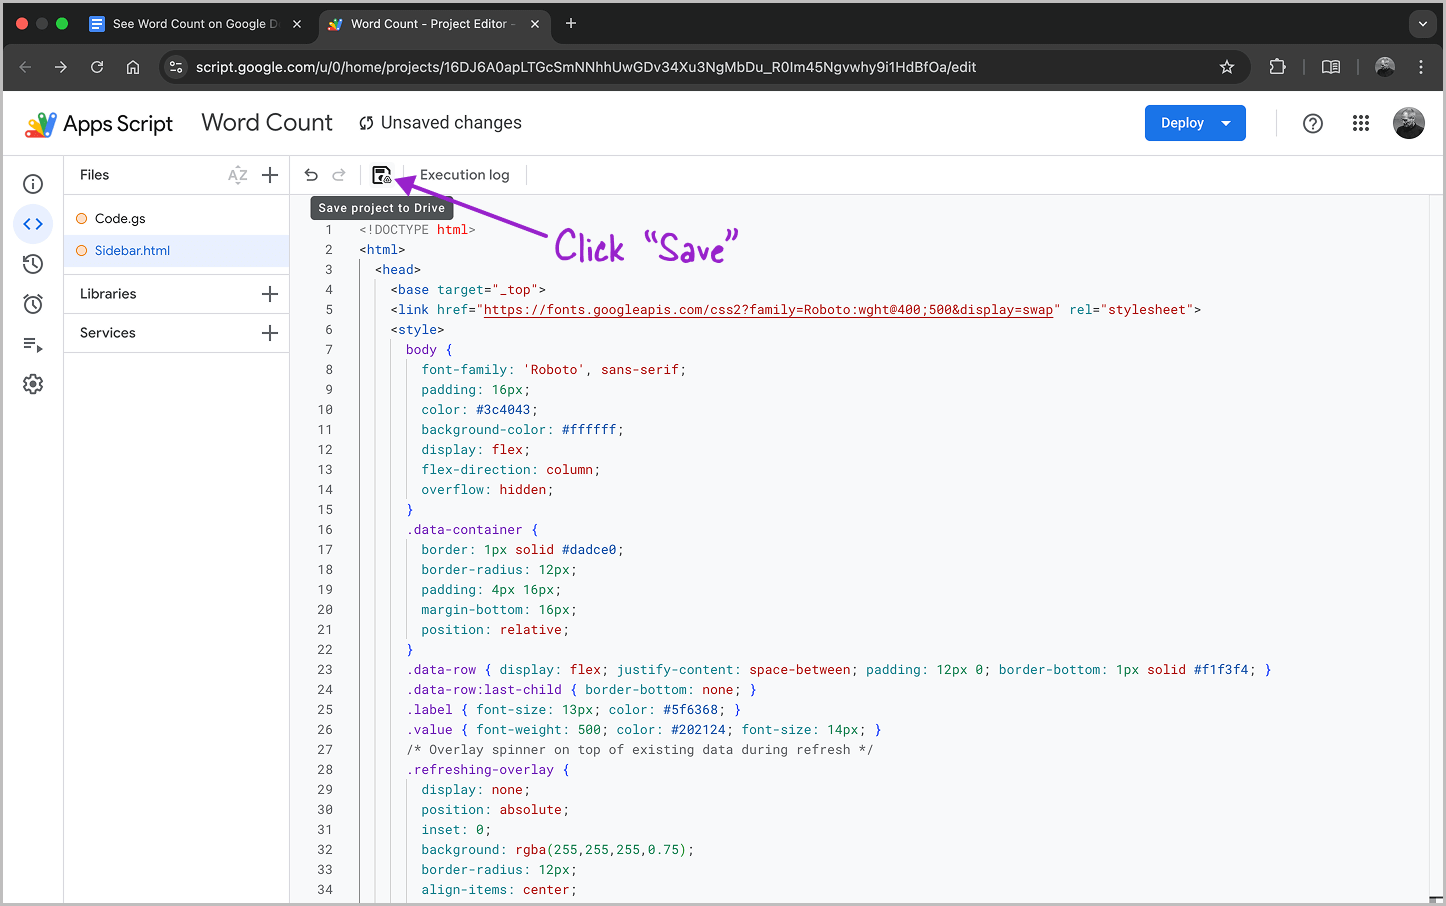The height and width of the screenshot is (906, 1446).
Task: Click the Execution log button
Action: [x=464, y=175]
